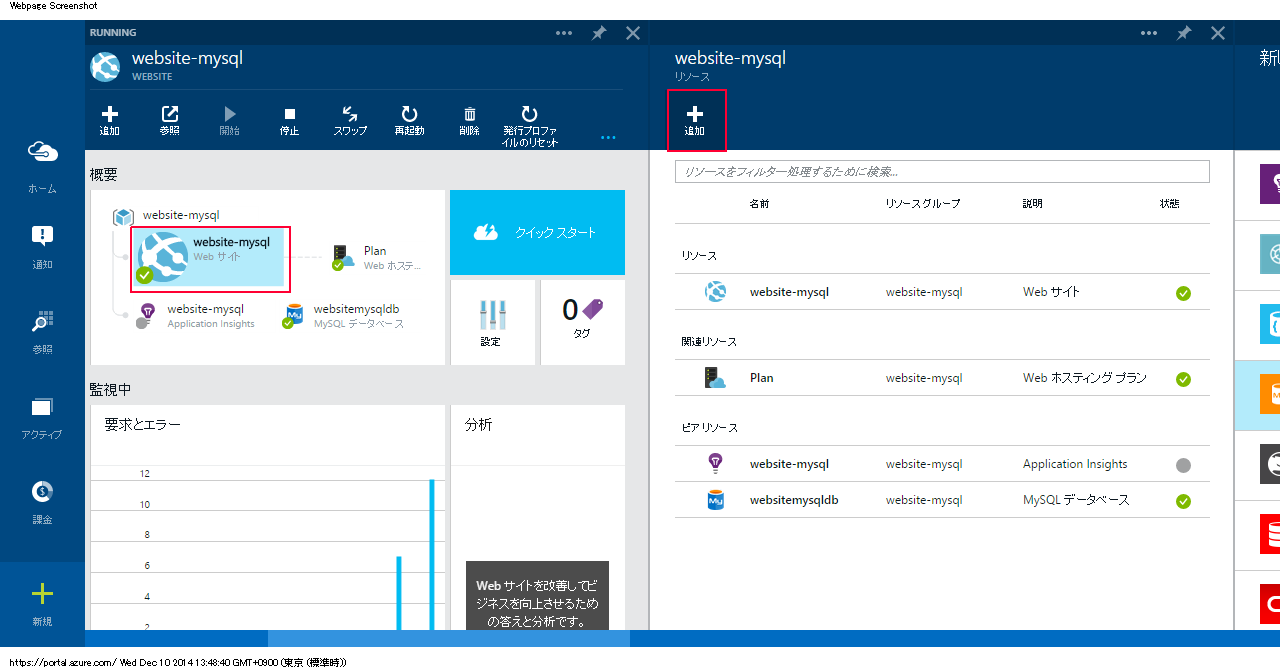
Task: Click 追加 in the website blade toolbar
Action: pos(110,121)
